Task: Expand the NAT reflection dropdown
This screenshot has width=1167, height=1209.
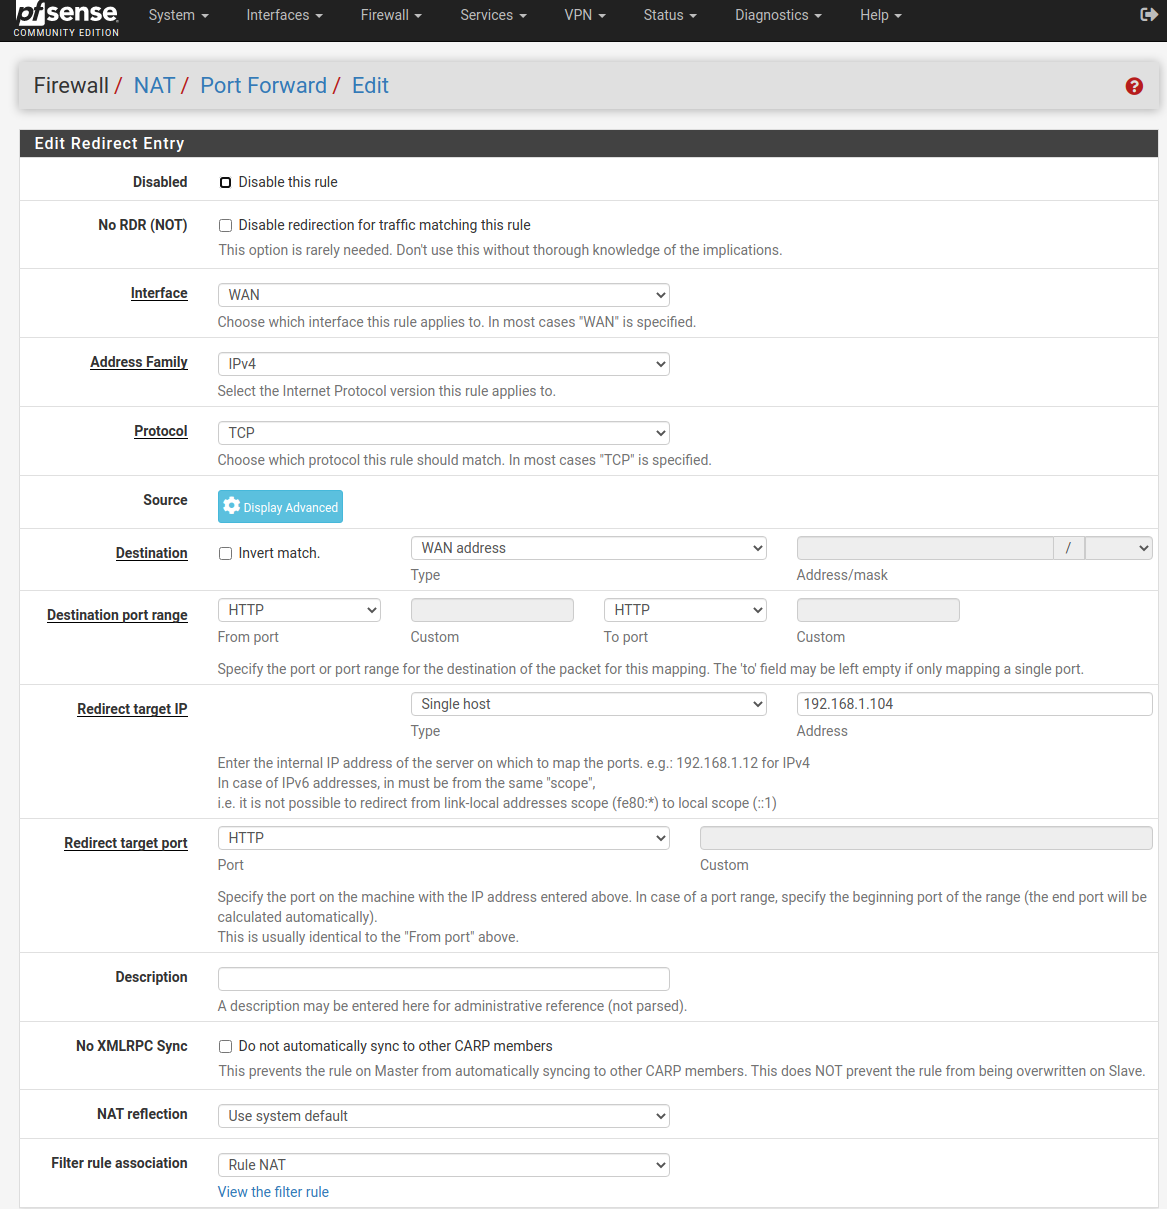Action: click(443, 1116)
